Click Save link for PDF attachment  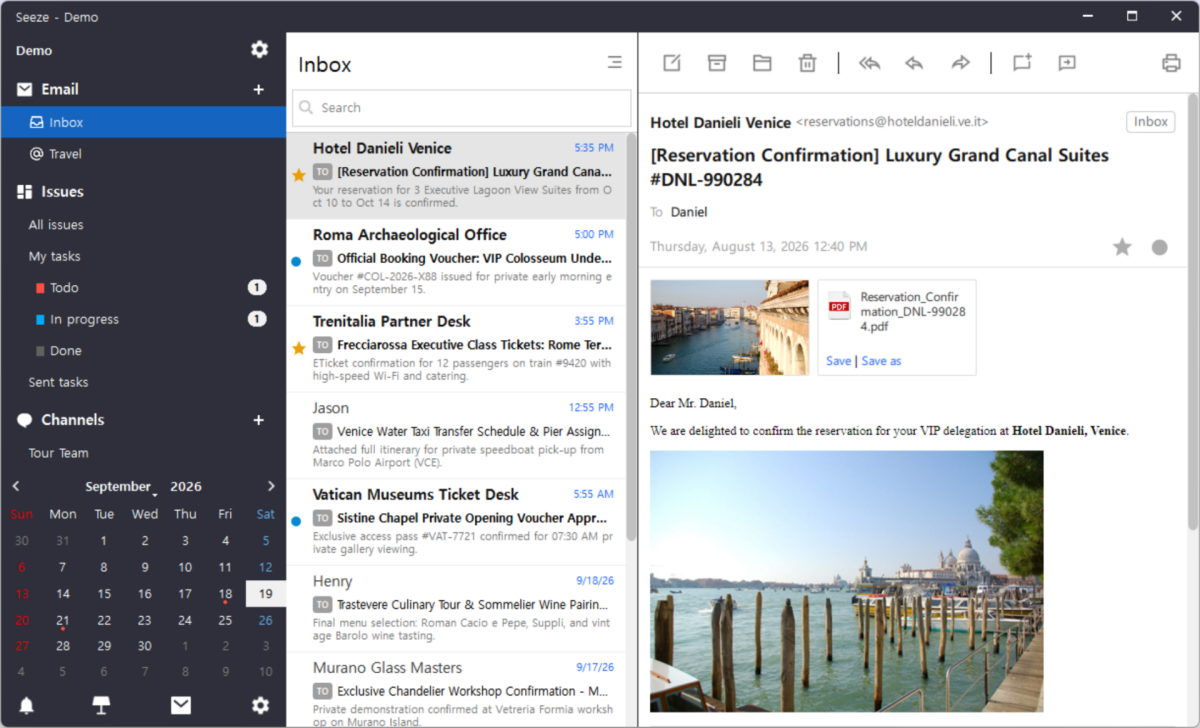pos(839,361)
